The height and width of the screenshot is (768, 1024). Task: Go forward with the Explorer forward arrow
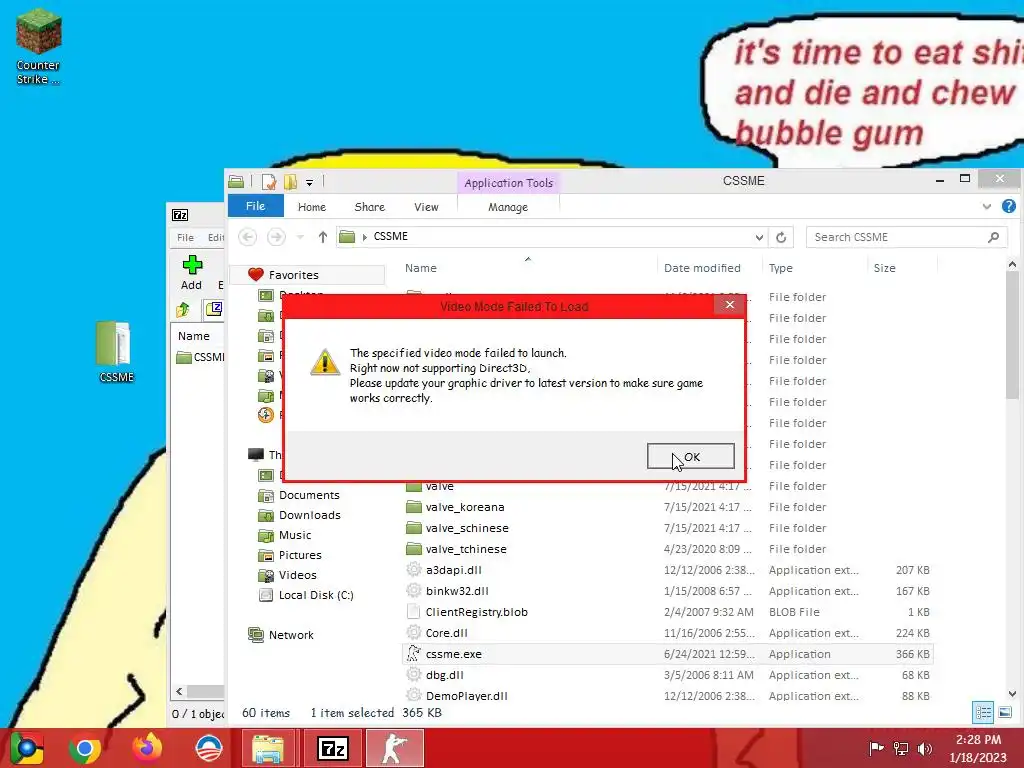[276, 237]
